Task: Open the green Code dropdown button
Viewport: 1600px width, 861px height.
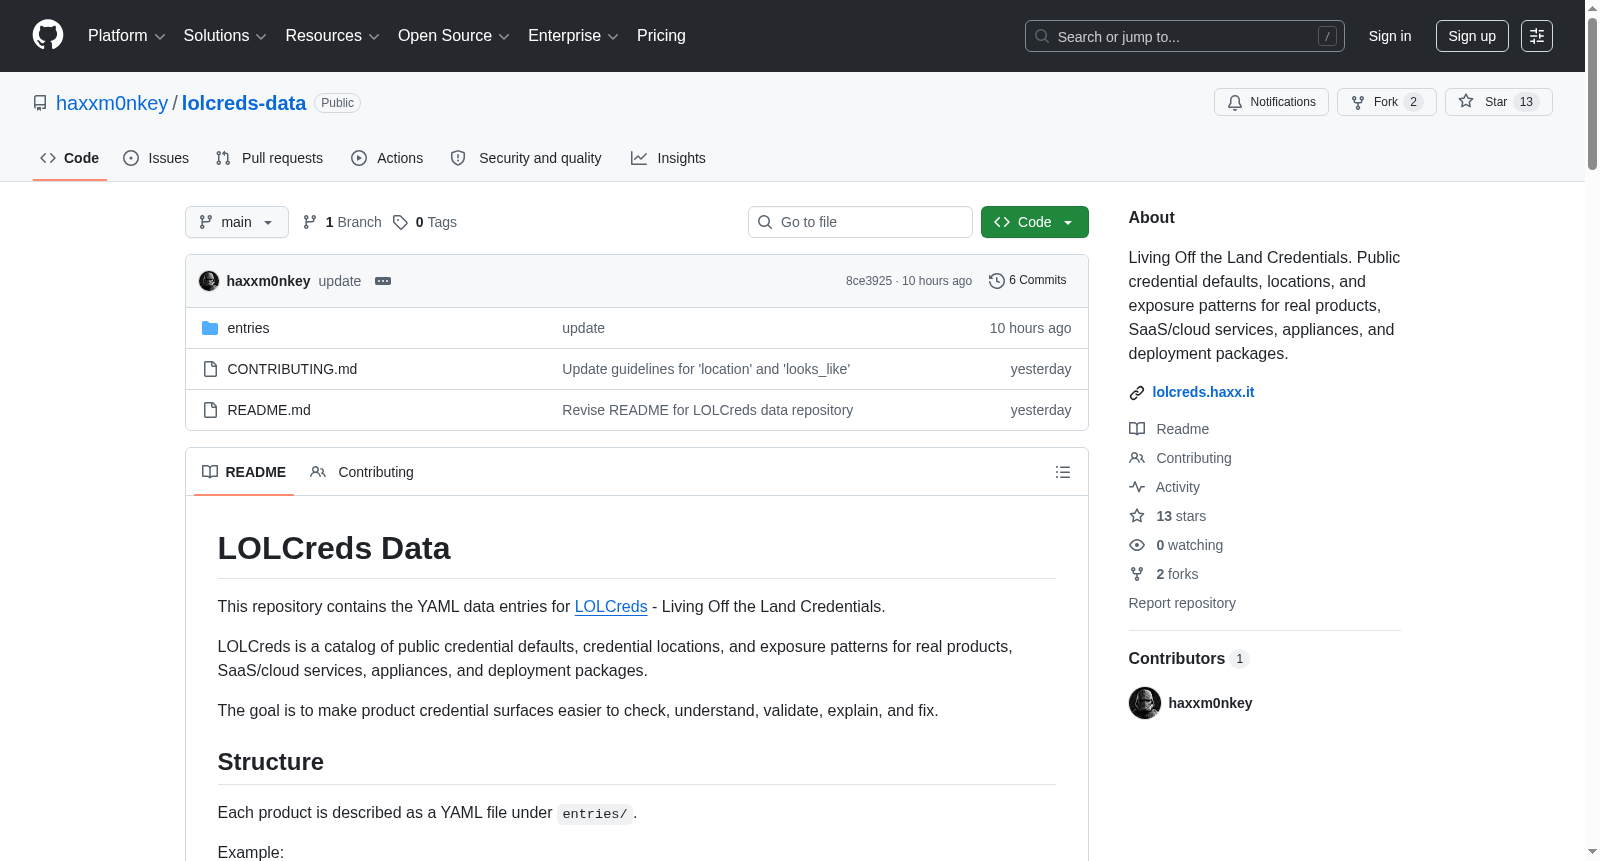Action: [x=1035, y=222]
